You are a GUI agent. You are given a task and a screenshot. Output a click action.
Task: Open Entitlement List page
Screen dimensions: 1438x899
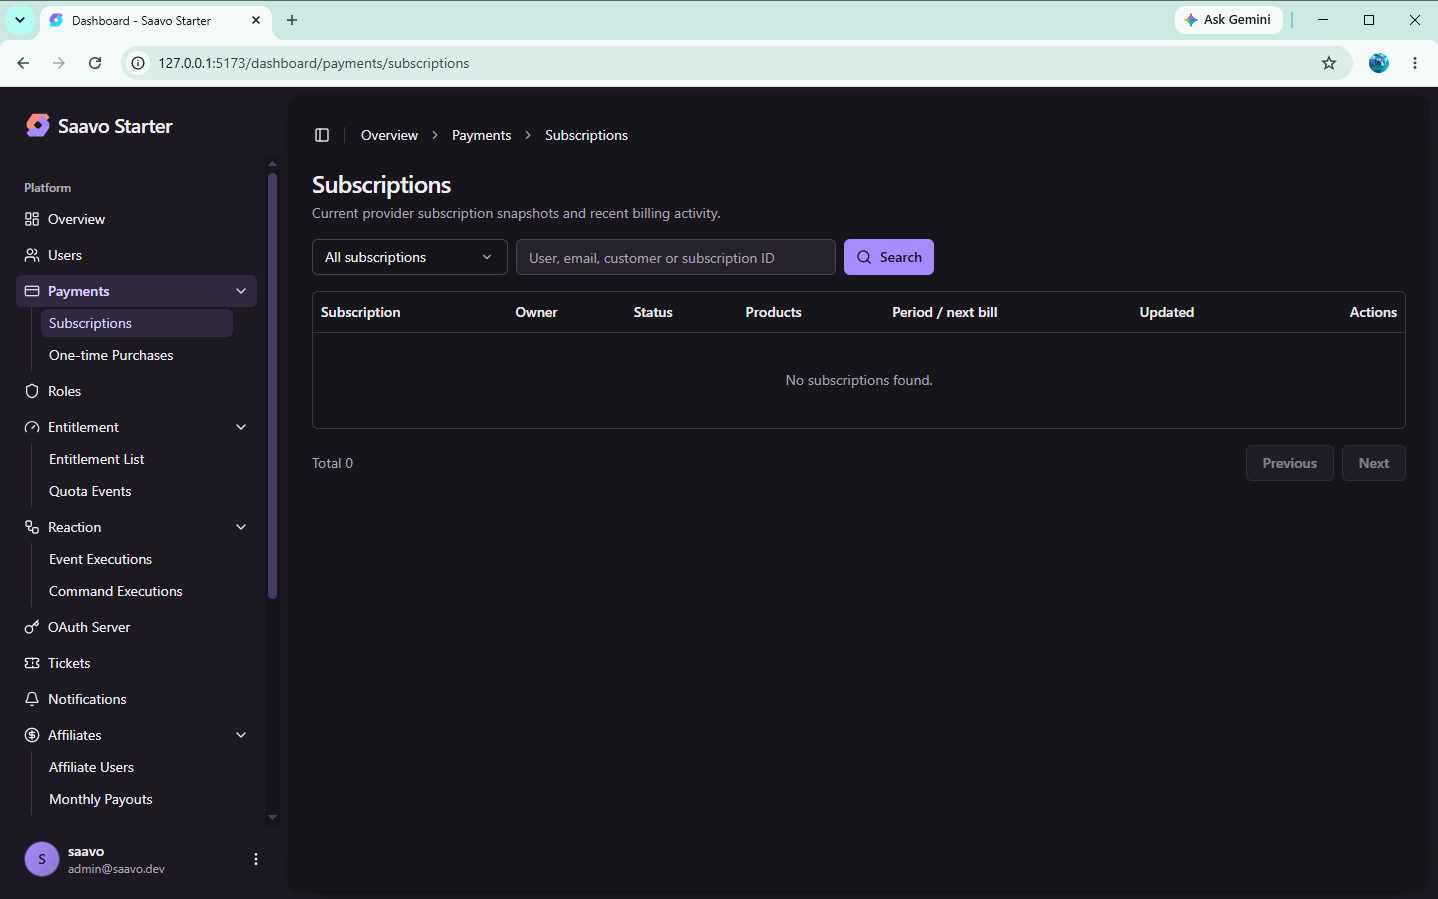pos(136,459)
